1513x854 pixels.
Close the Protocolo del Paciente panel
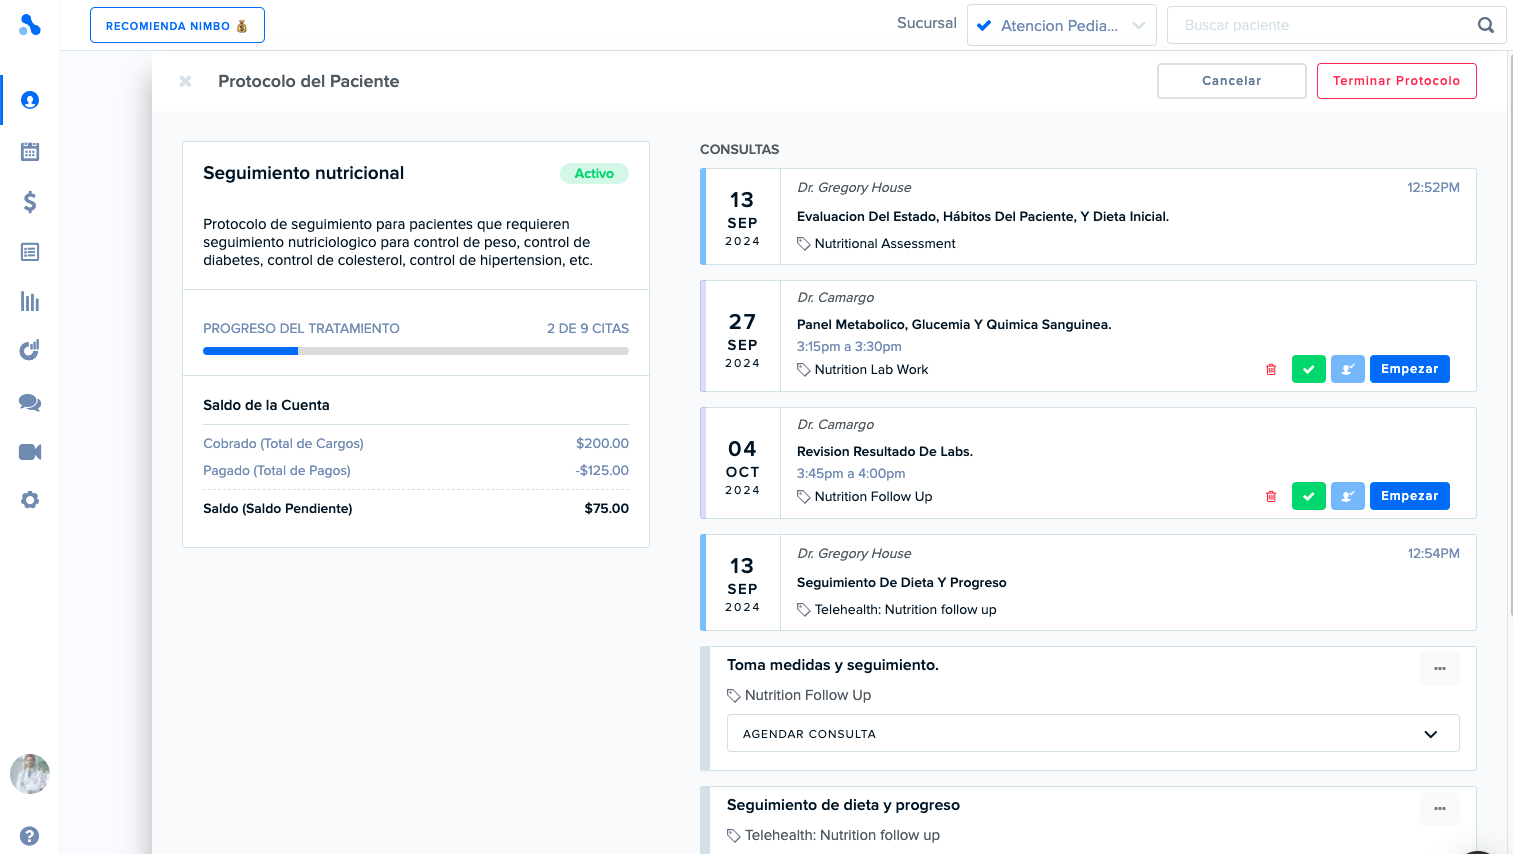coord(185,81)
